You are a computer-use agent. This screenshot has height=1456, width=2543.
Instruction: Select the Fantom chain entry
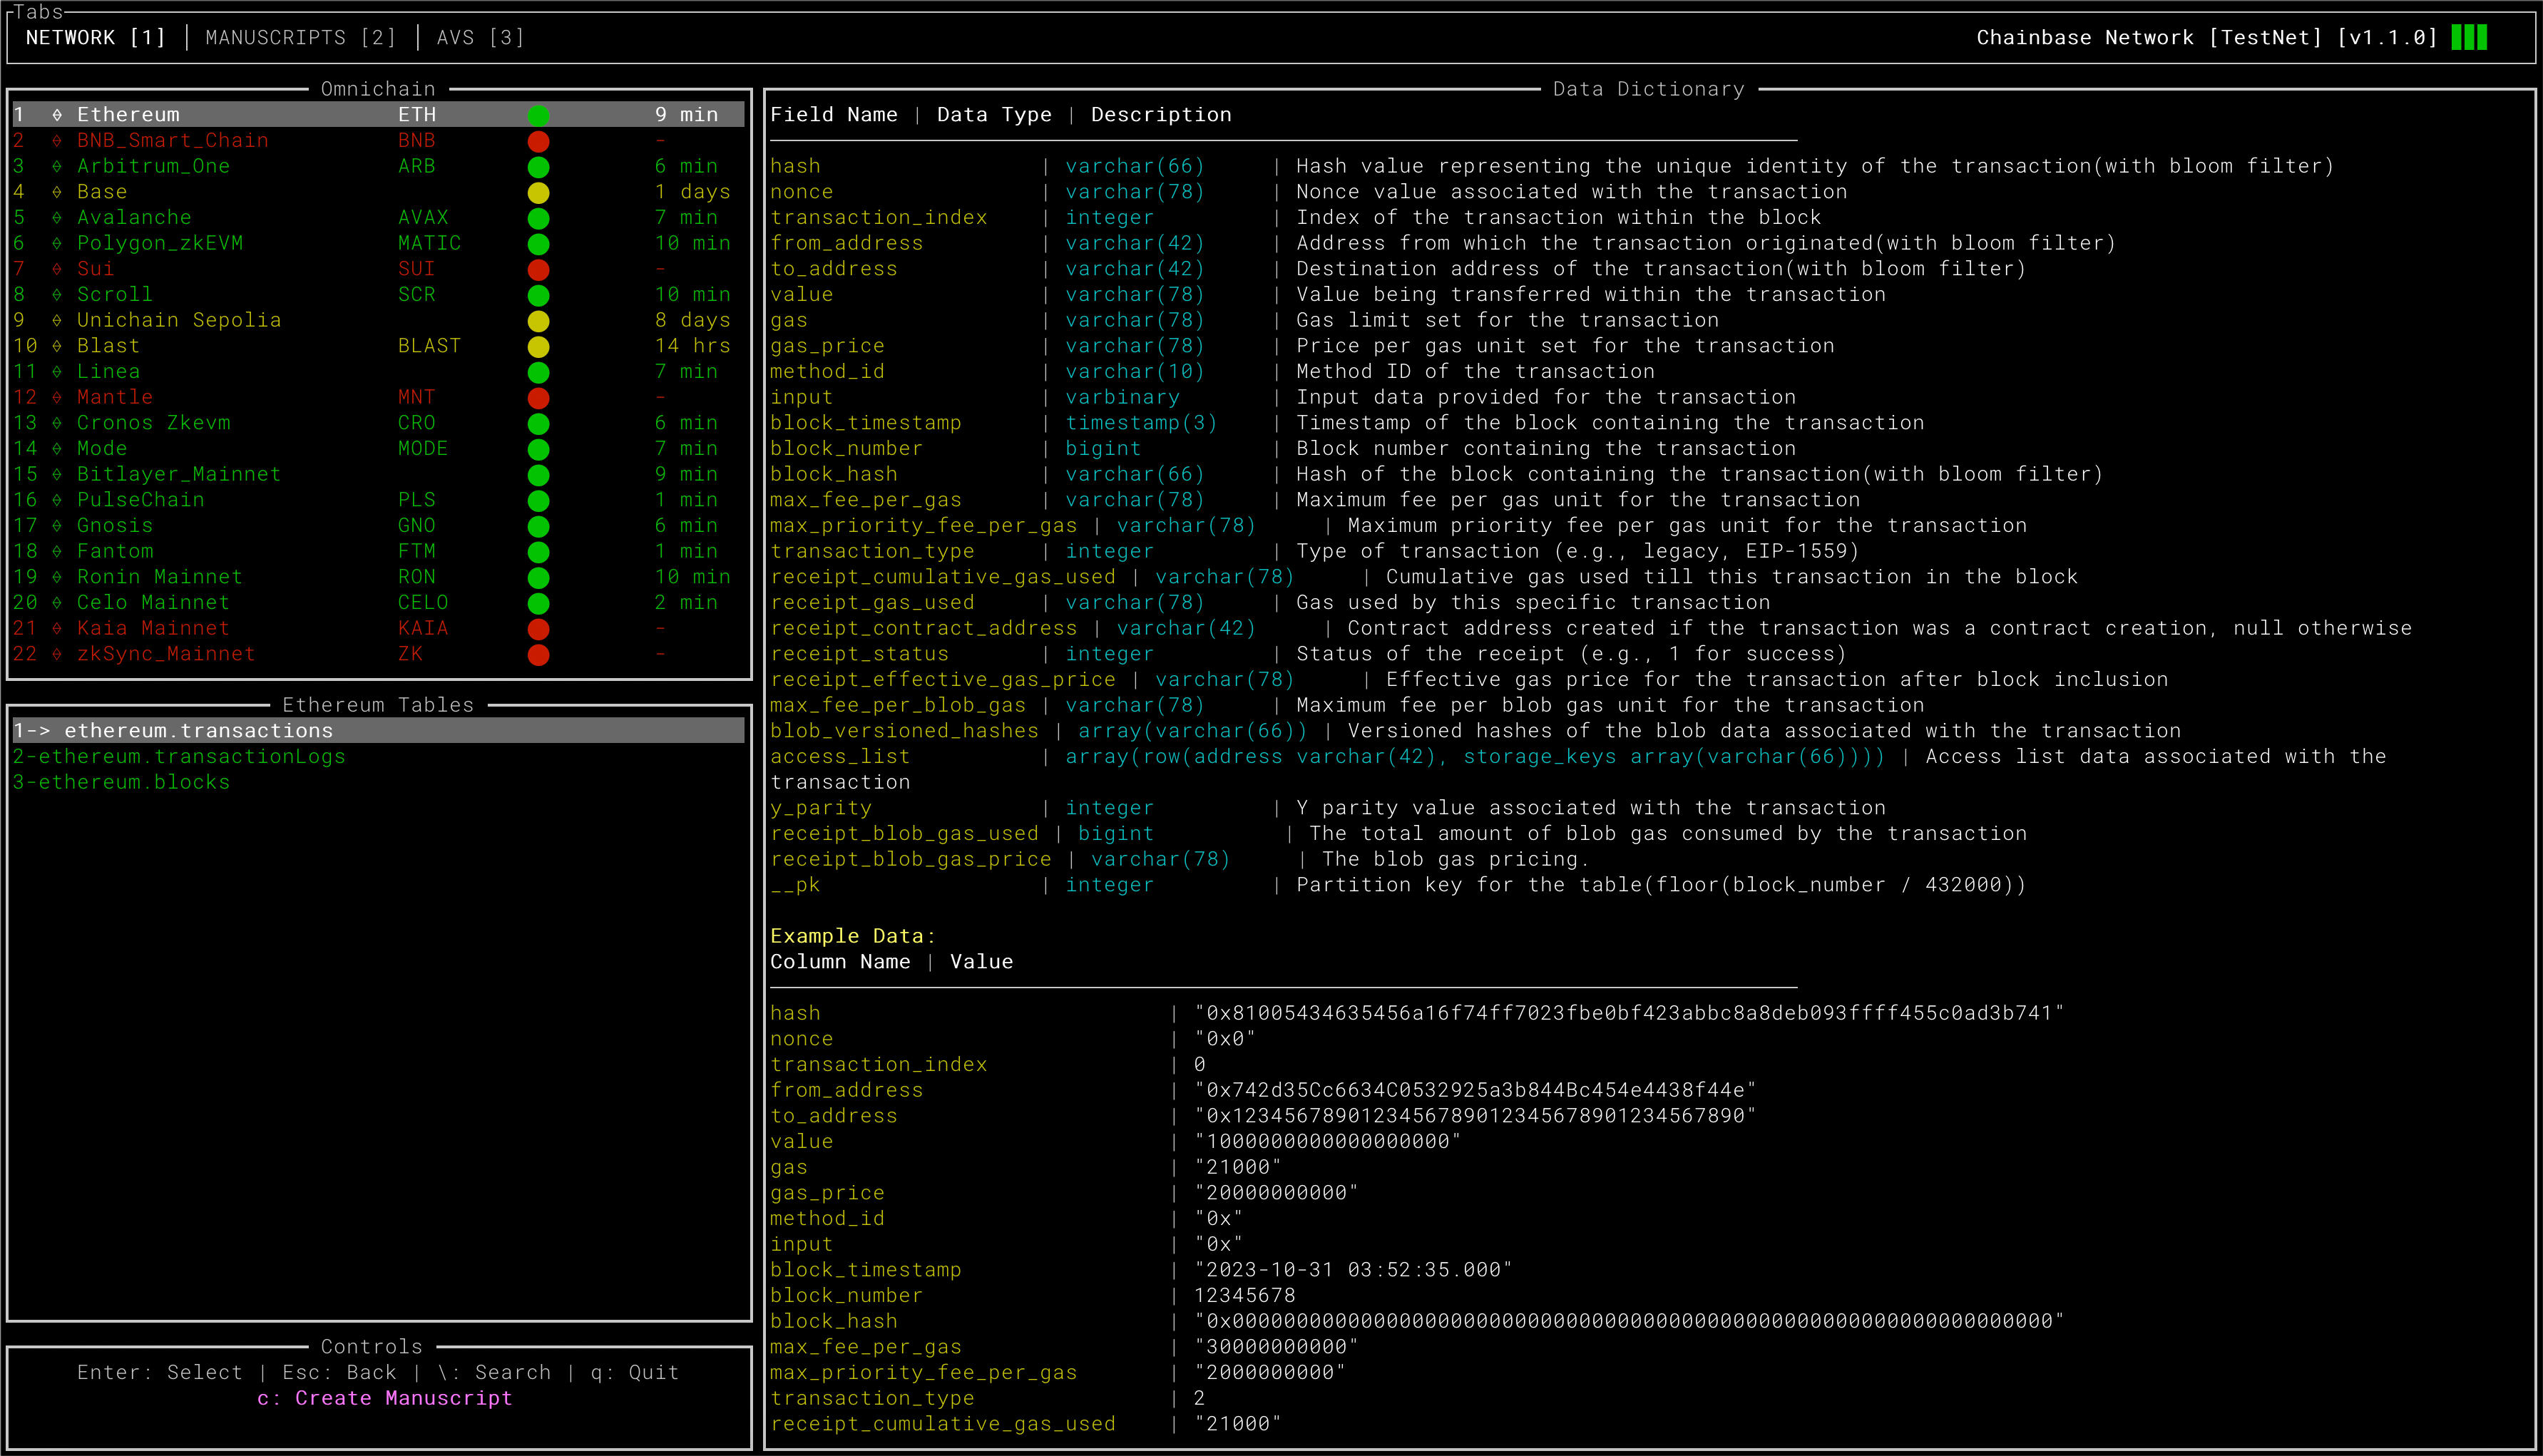378,551
